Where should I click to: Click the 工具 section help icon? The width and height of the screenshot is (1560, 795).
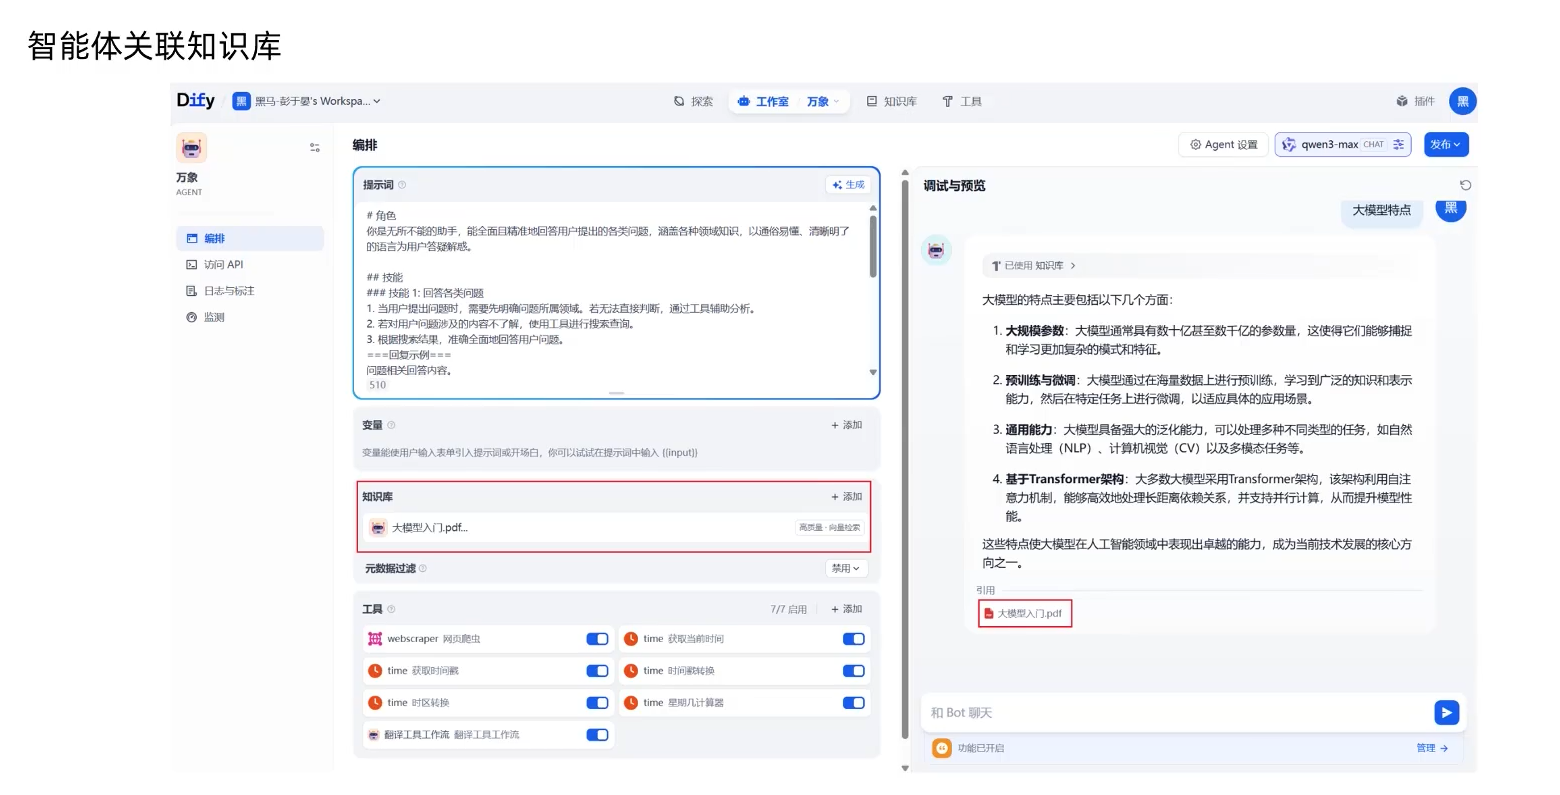pos(391,609)
